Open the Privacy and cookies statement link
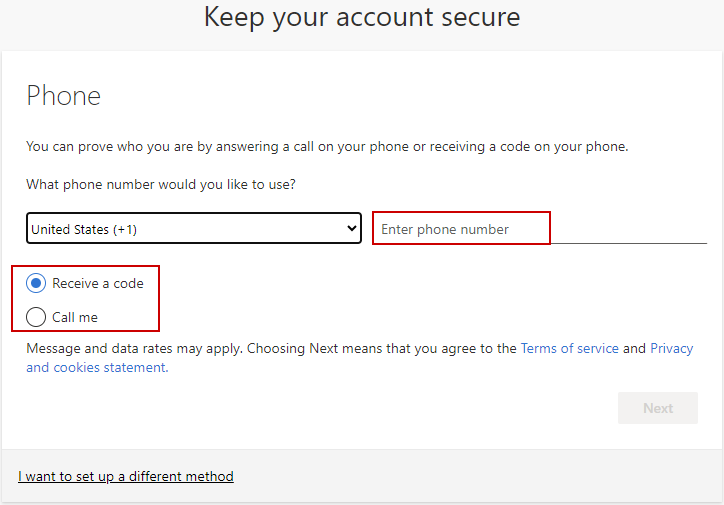724x505 pixels. pyautogui.click(x=671, y=349)
